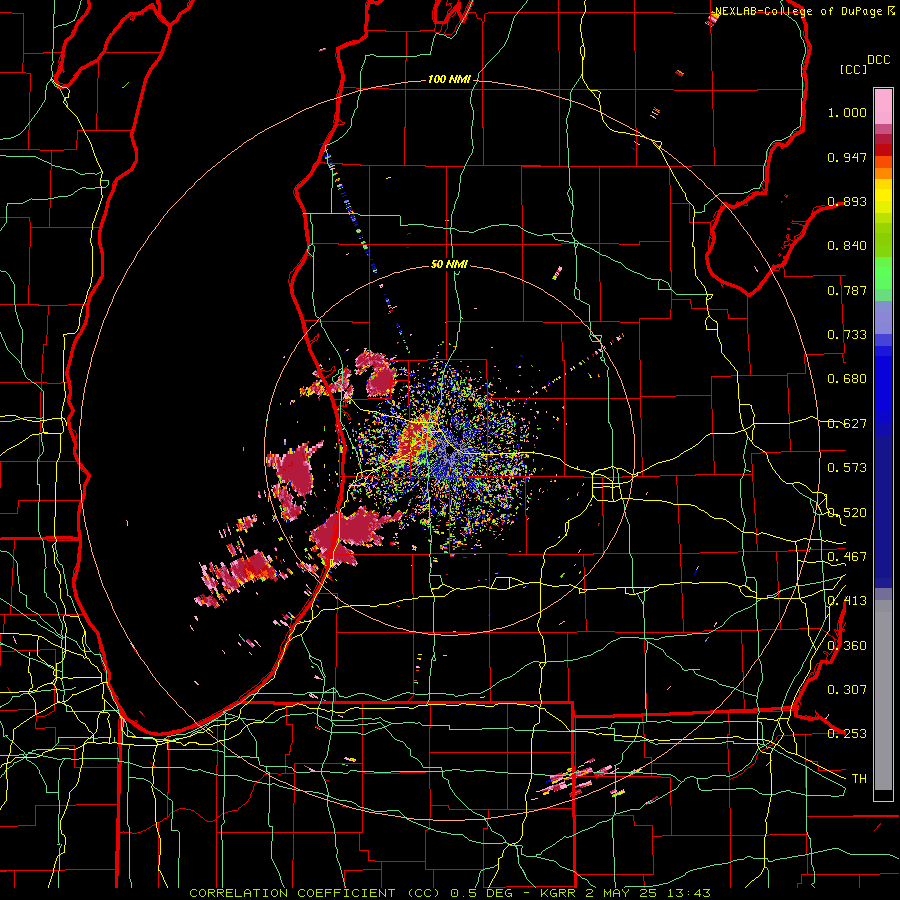Click the DCC label above the color scale
The image size is (900, 900).
[878, 60]
